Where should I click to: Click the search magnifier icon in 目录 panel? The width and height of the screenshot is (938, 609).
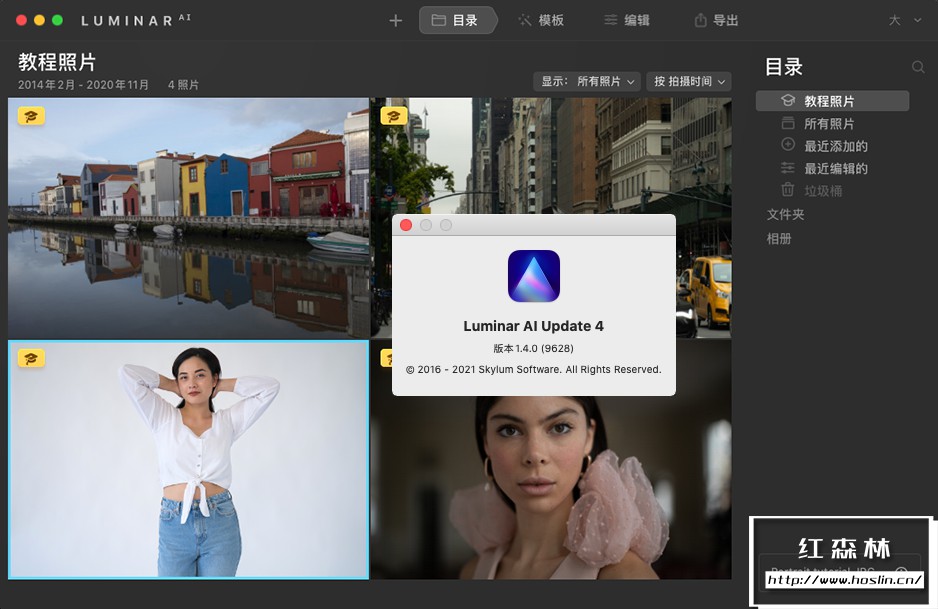(918, 67)
